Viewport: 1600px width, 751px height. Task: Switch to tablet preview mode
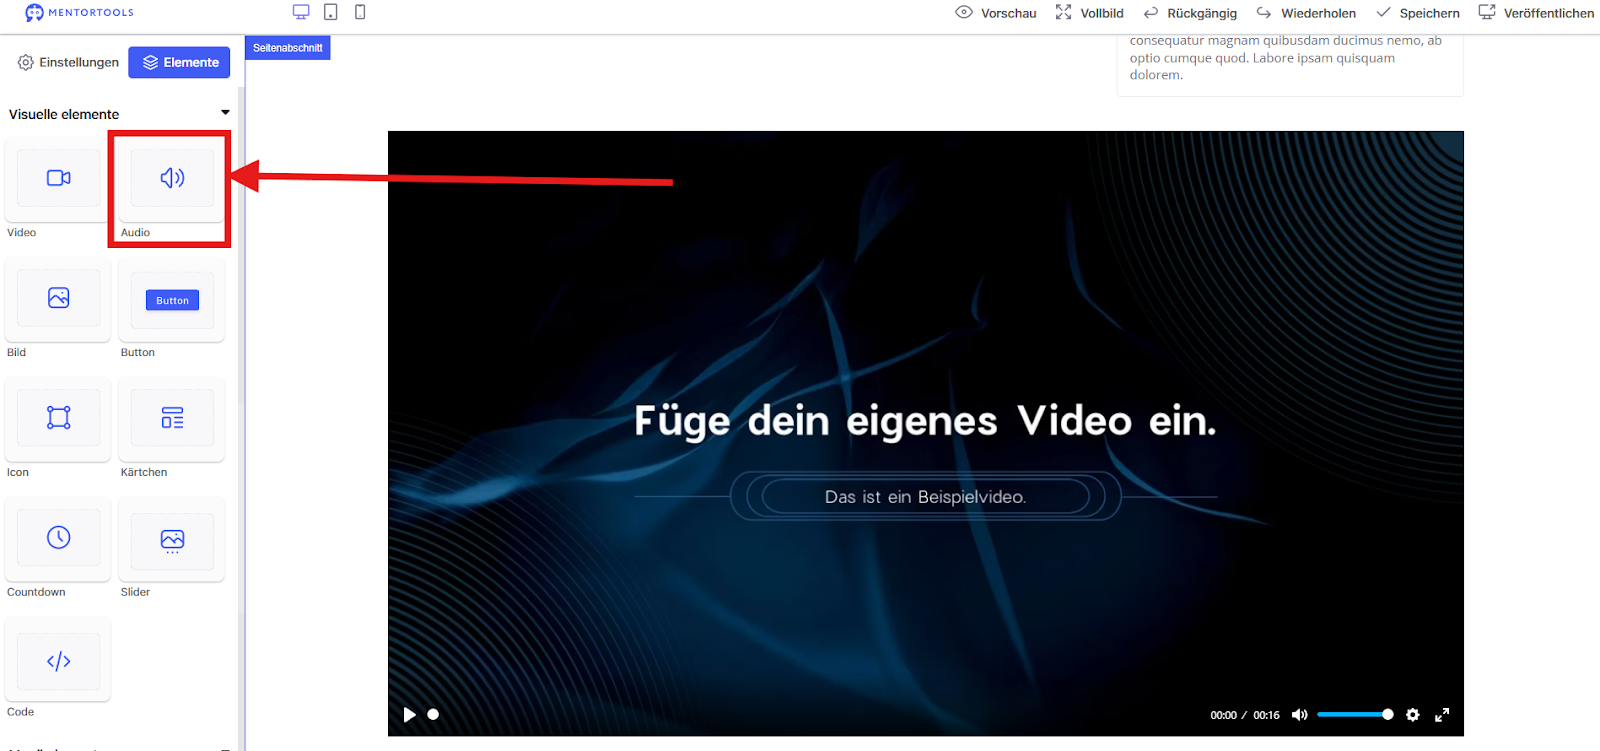(x=331, y=12)
